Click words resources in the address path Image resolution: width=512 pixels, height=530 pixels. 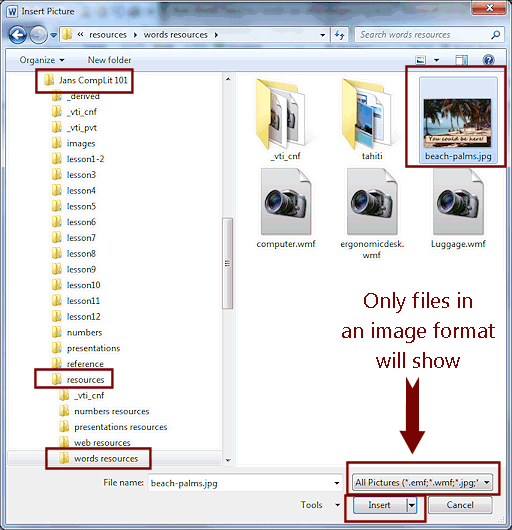click(175, 35)
